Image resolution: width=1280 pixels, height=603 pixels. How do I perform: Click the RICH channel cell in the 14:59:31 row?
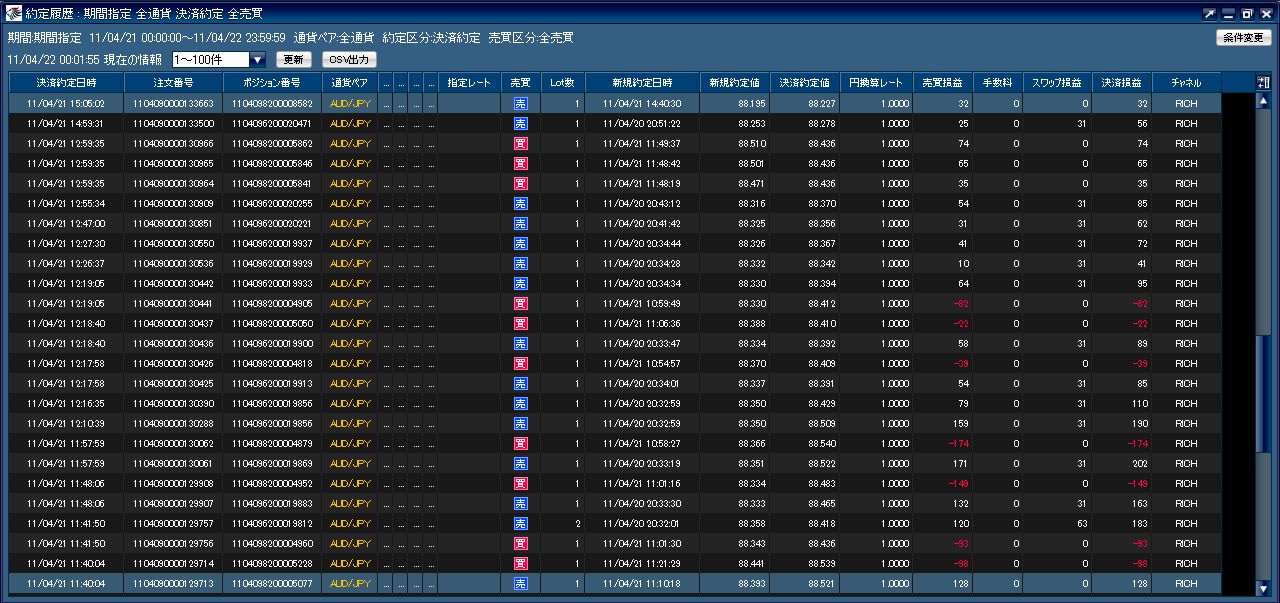tap(1186, 123)
